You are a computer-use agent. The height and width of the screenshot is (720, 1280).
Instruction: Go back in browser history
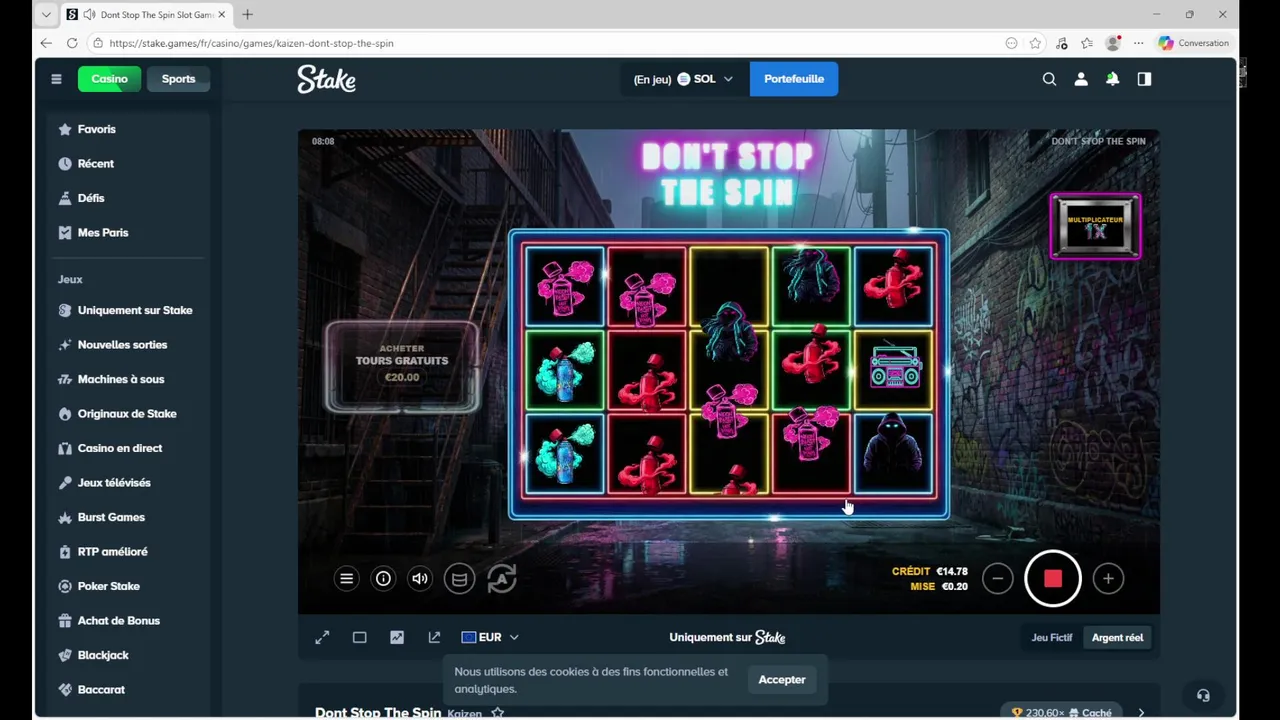[46, 43]
